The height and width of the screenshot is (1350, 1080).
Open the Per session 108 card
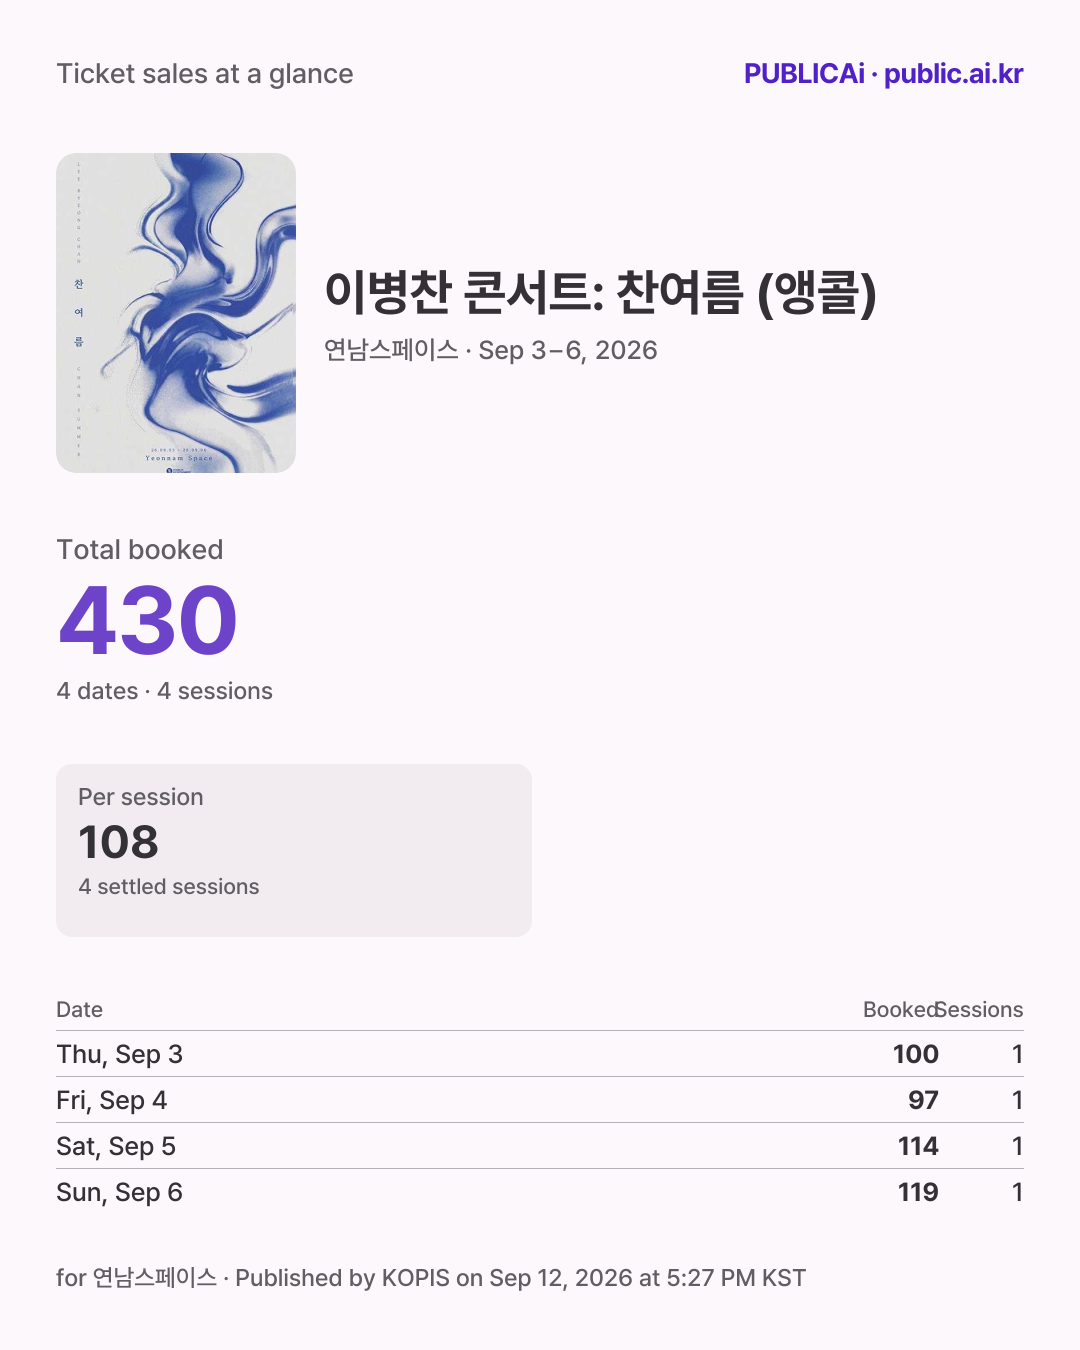tap(294, 850)
